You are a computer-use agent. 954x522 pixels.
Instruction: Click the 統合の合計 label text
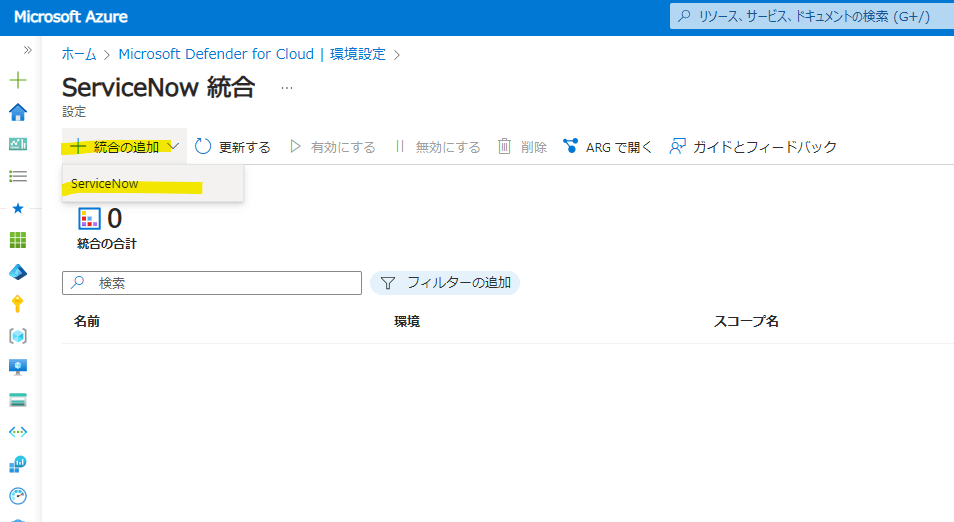[107, 244]
